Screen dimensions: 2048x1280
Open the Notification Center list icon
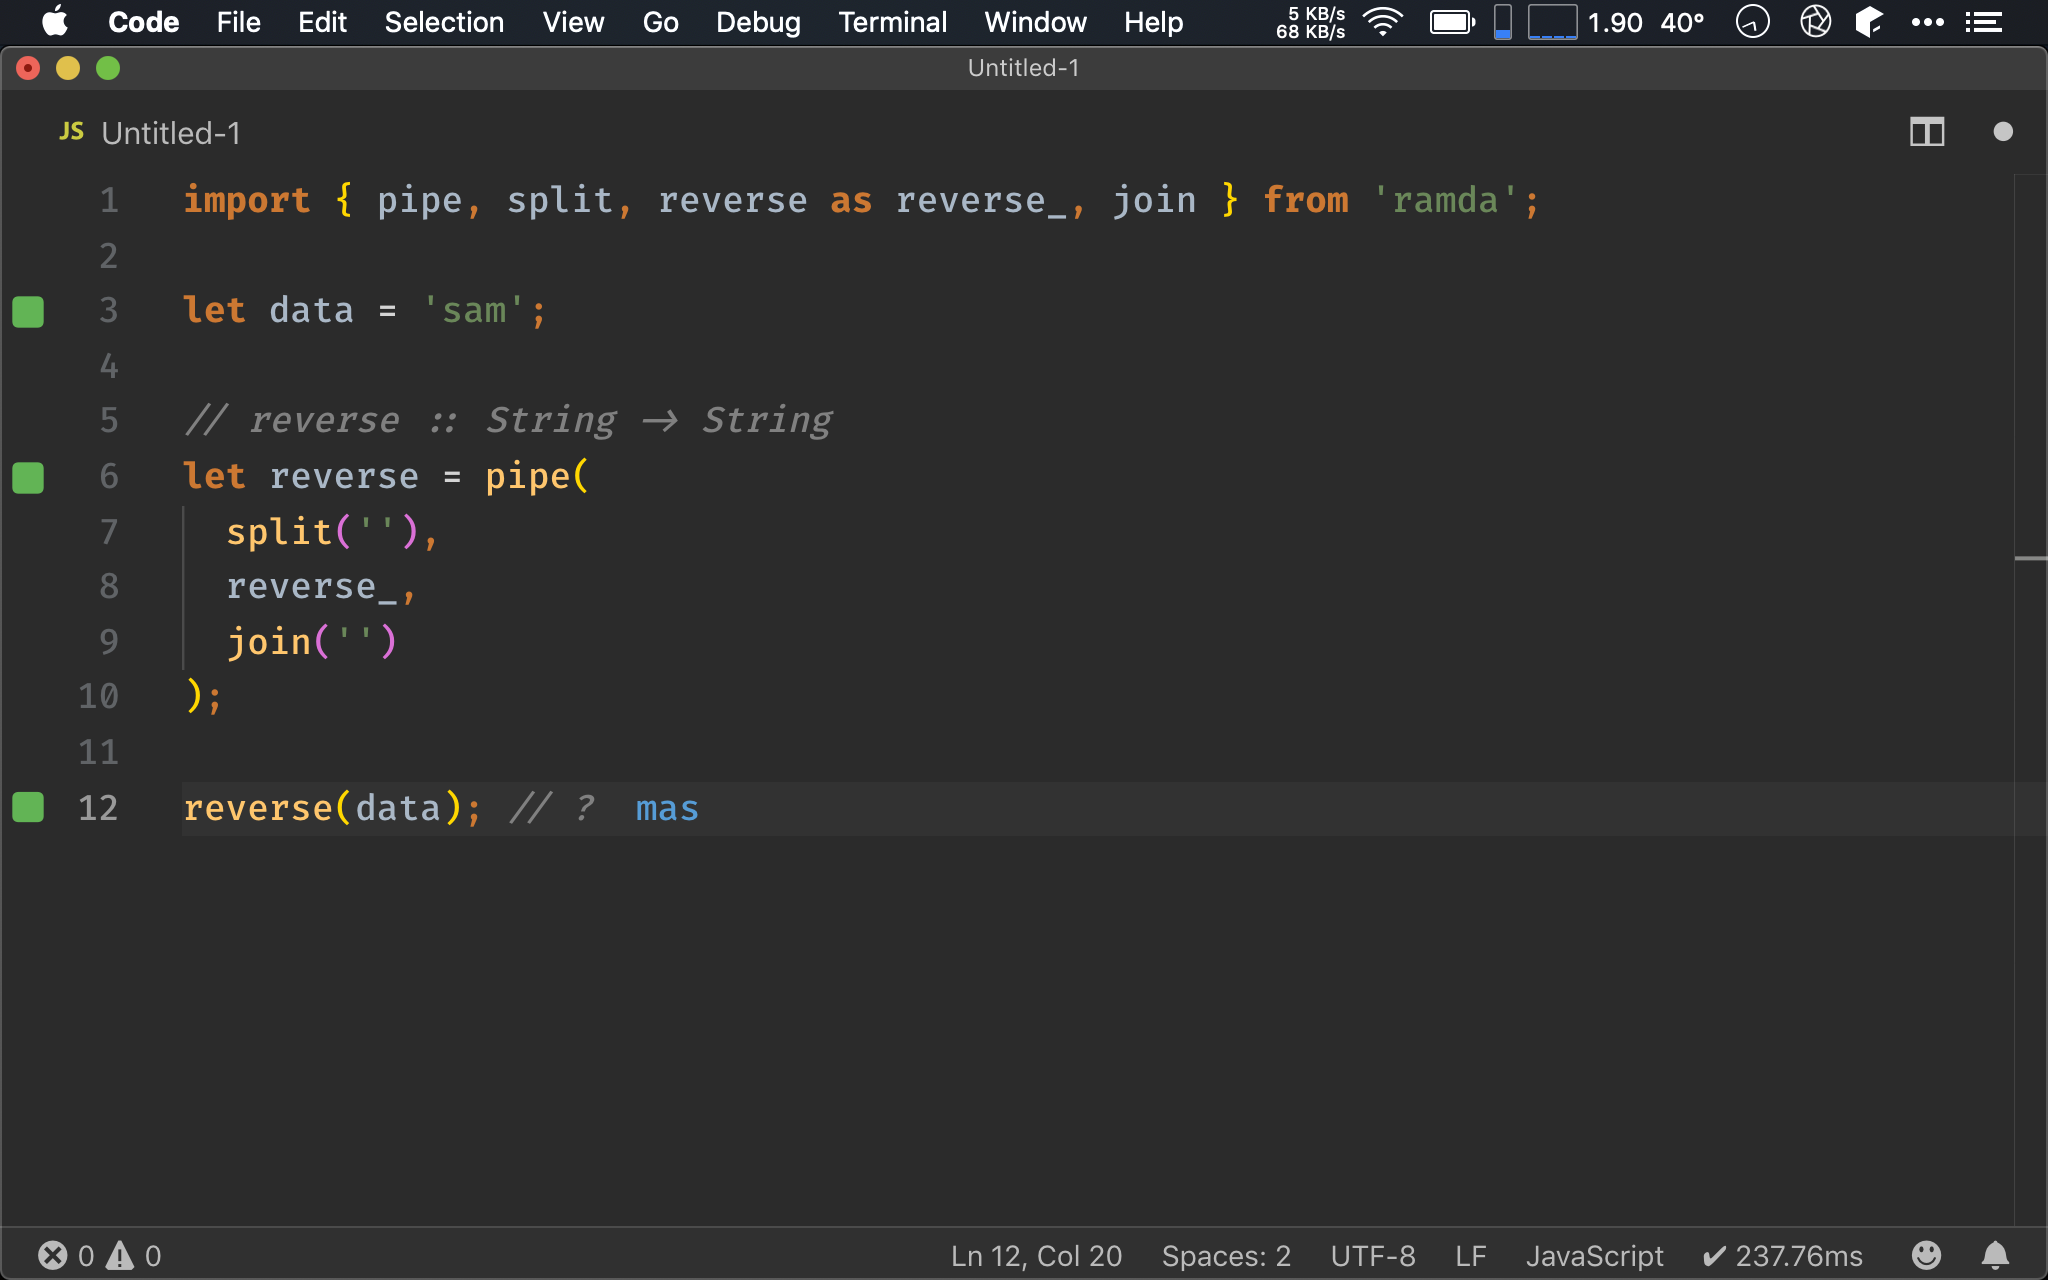[x=1983, y=22]
